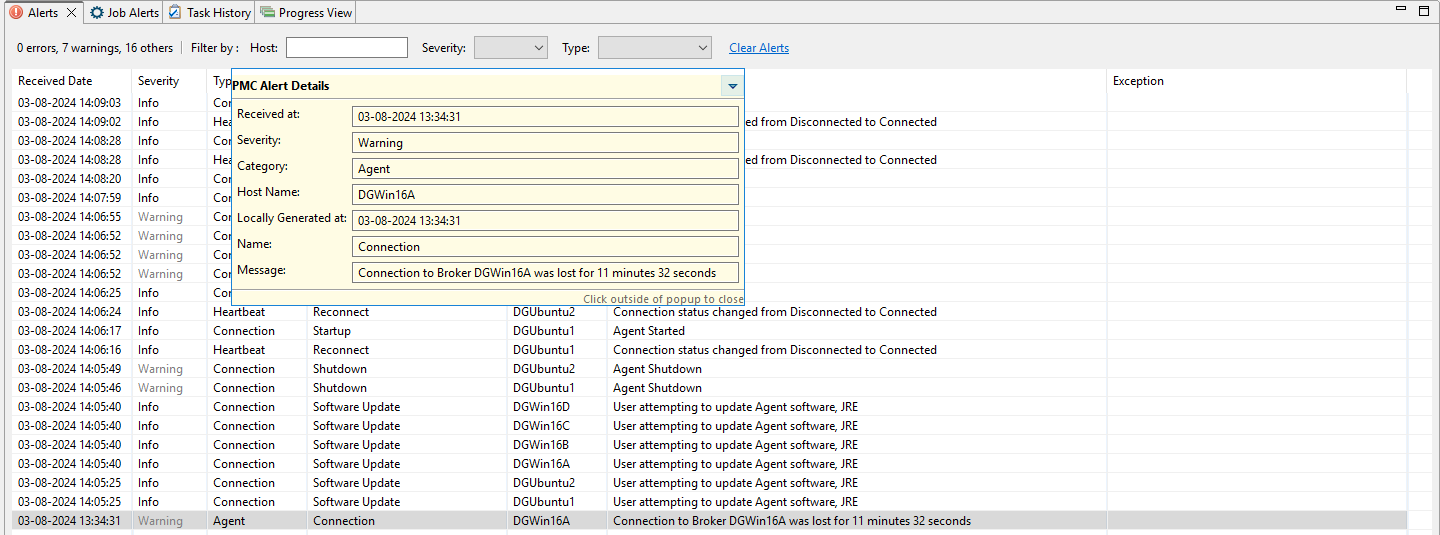Maximize the alerts view panel
Viewport: 1440px width, 535px height.
tap(1423, 10)
